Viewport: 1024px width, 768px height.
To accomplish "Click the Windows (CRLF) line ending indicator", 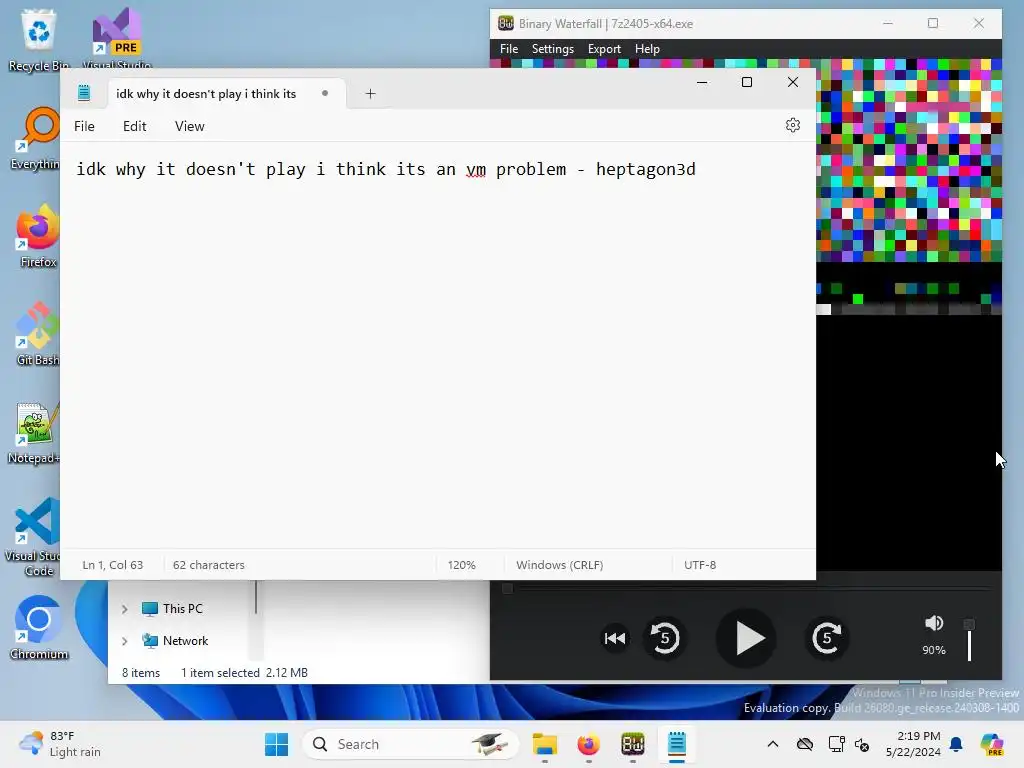I will tap(559, 565).
